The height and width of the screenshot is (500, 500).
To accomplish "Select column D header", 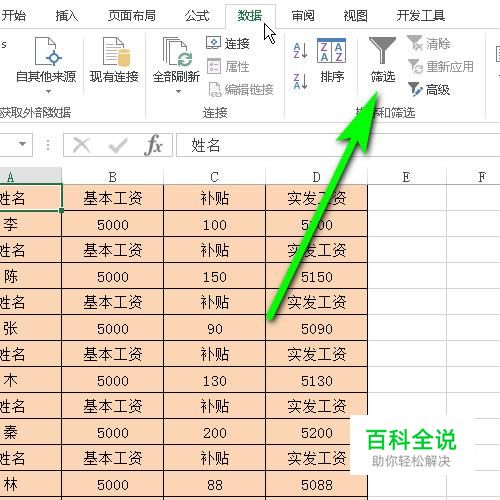I will 316,177.
